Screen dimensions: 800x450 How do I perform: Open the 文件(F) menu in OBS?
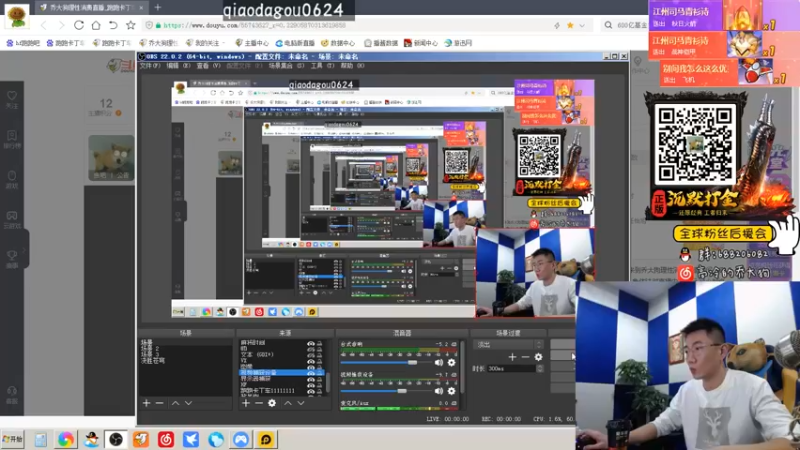tap(150, 66)
